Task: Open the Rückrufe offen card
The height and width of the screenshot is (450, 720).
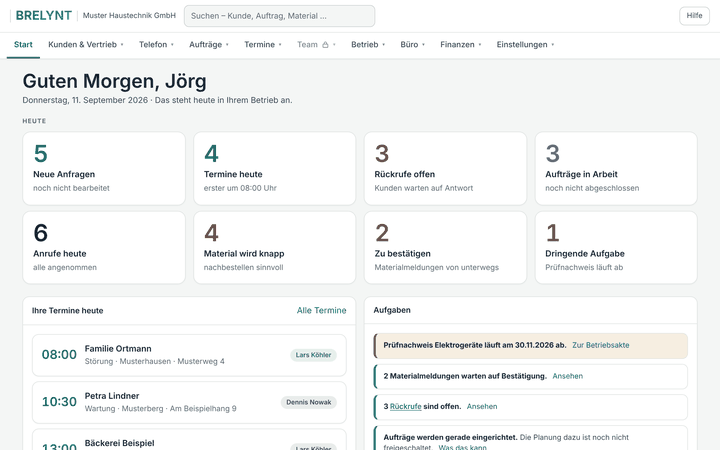Action: click(x=445, y=168)
